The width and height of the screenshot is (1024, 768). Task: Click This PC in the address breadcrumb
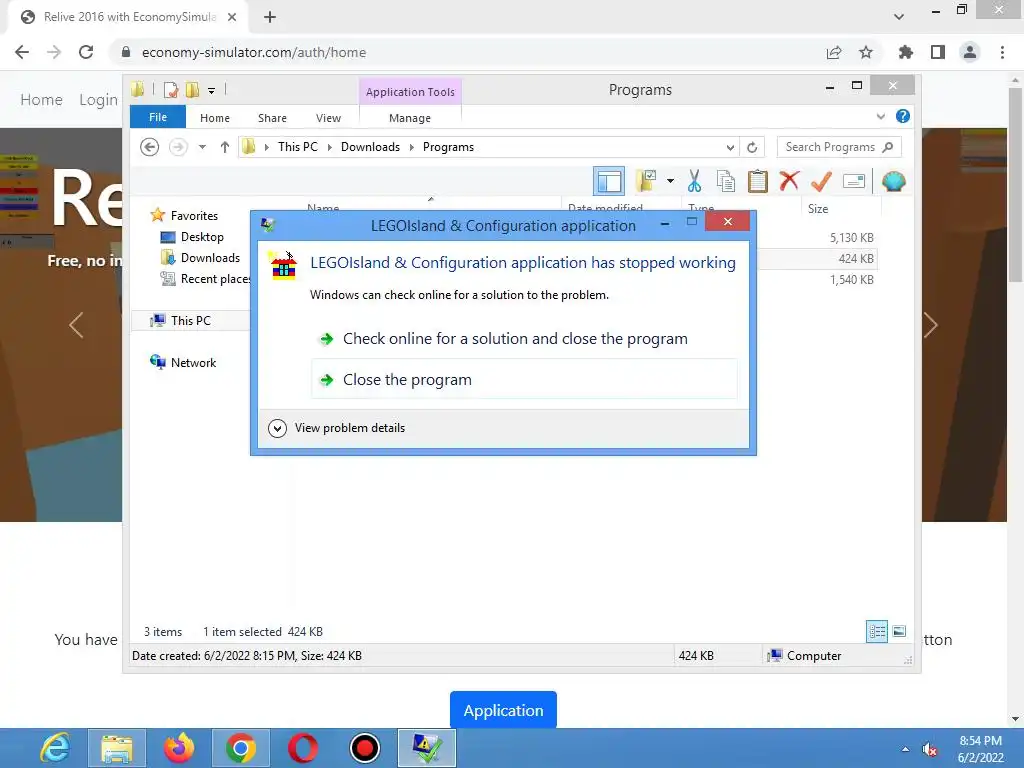[x=298, y=147]
